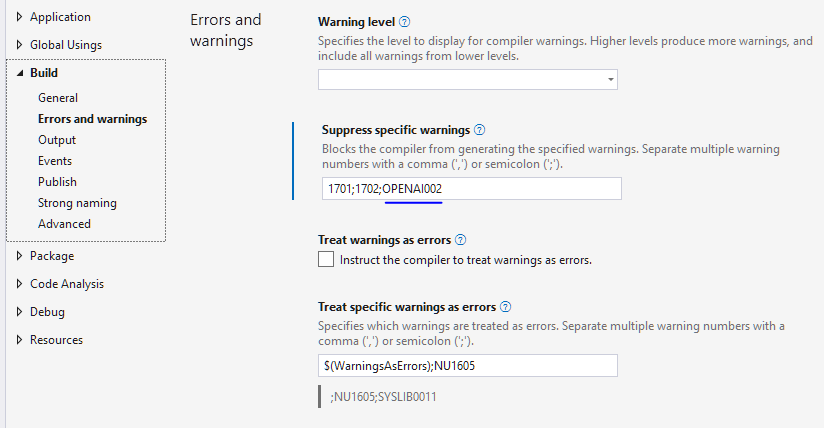Screen dimensions: 824x428
Task: Expand the Application section
Action: [x=20, y=17]
